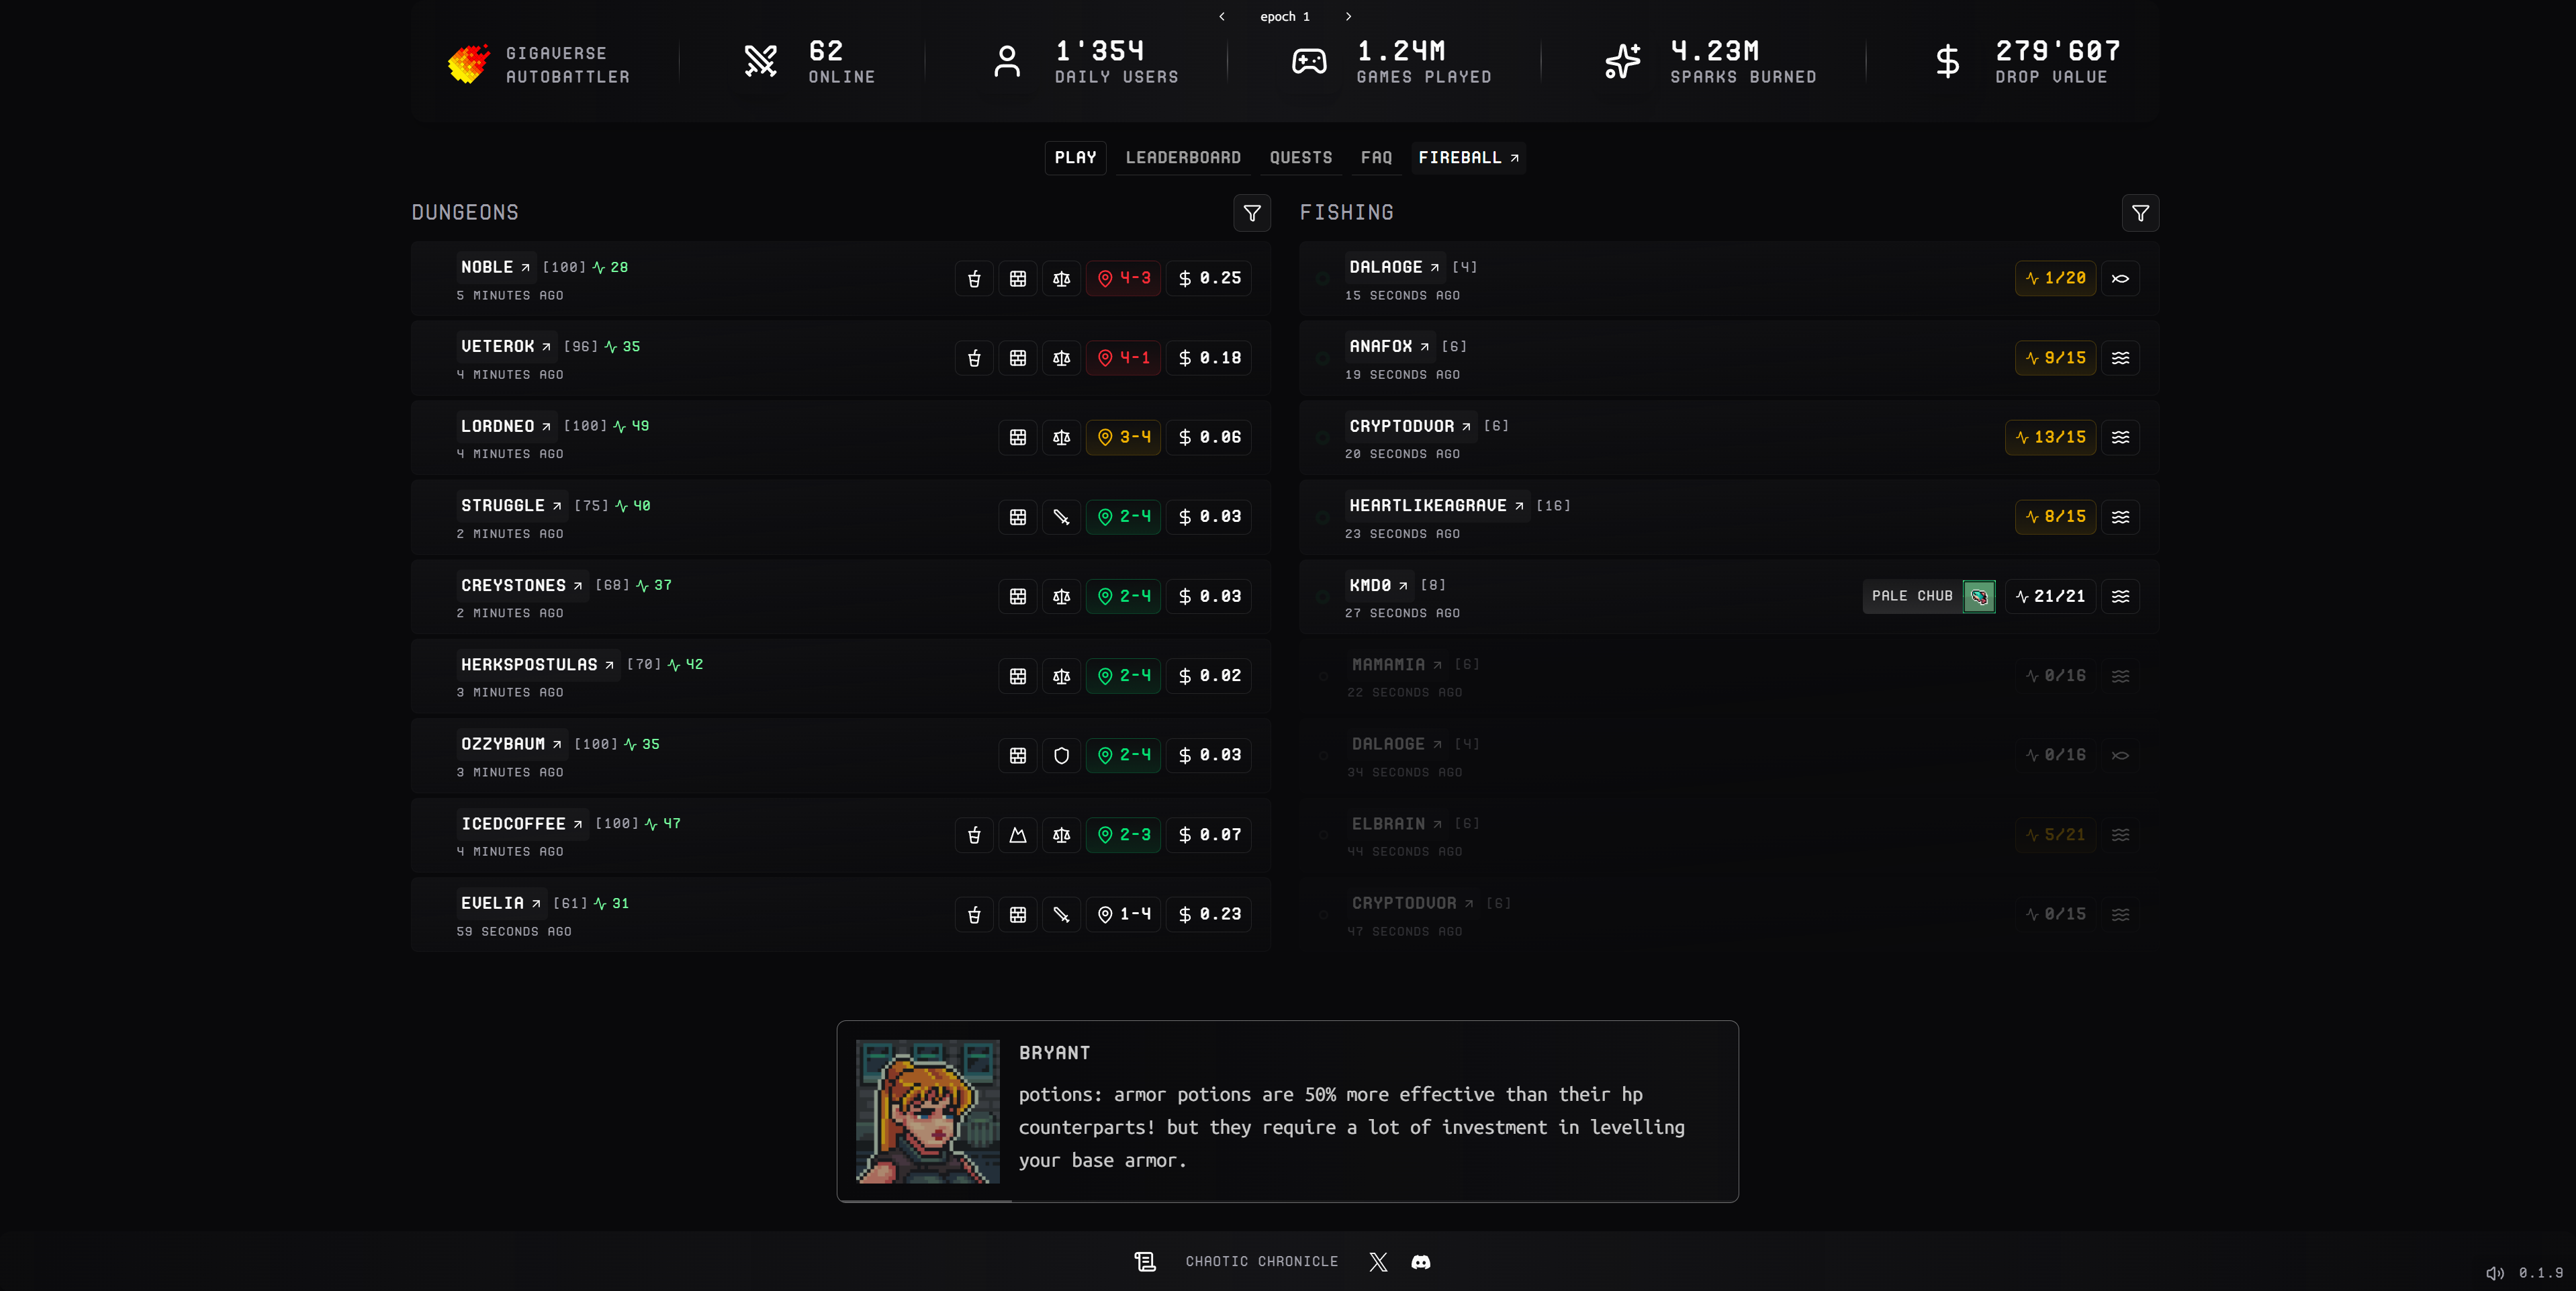Toggle the sound speaker icon
The height and width of the screenshot is (1291, 2576).
[2494, 1273]
